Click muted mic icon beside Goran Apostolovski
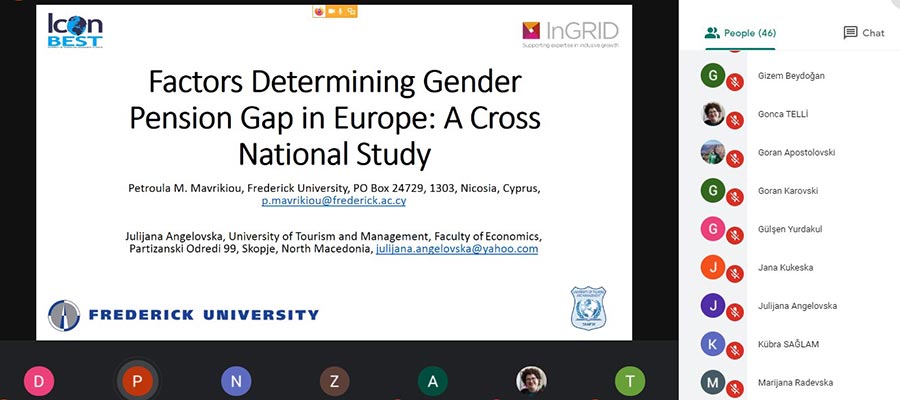The width and height of the screenshot is (900, 400). point(735,157)
